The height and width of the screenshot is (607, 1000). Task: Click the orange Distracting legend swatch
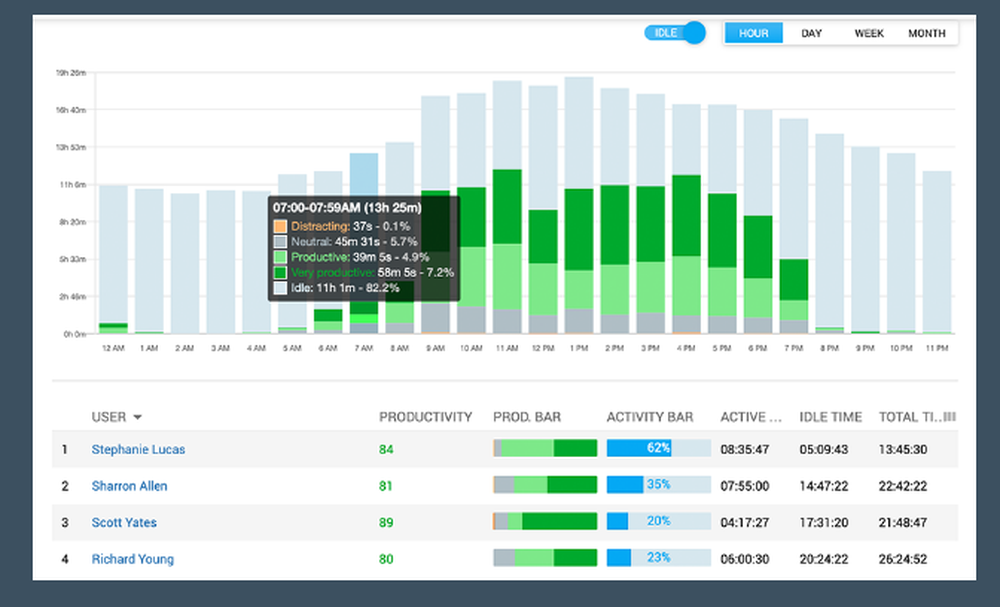(x=280, y=226)
